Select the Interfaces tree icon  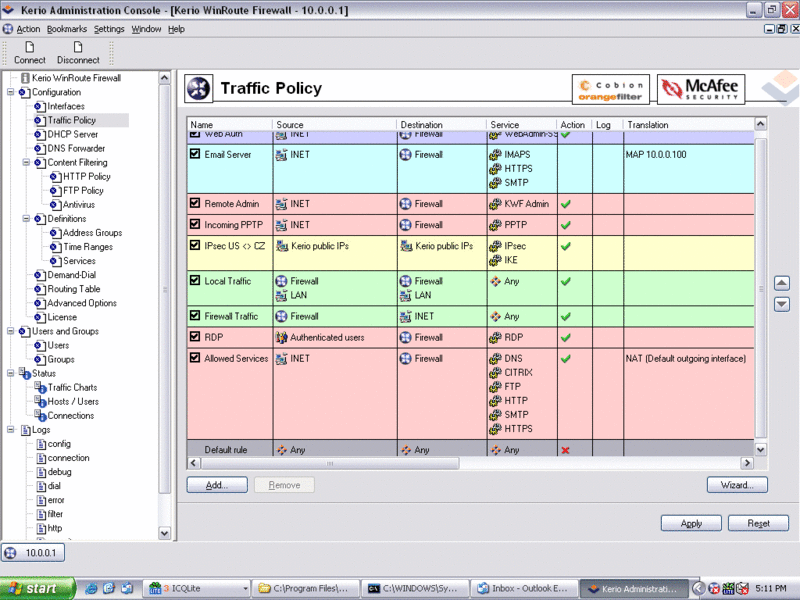[39, 106]
